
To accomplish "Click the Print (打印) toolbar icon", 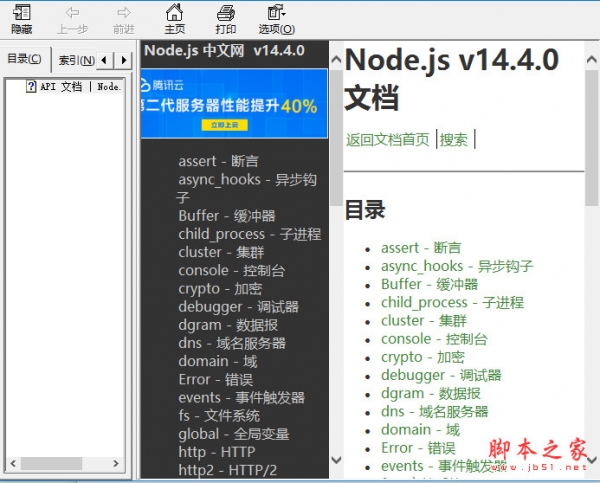I will [225, 19].
